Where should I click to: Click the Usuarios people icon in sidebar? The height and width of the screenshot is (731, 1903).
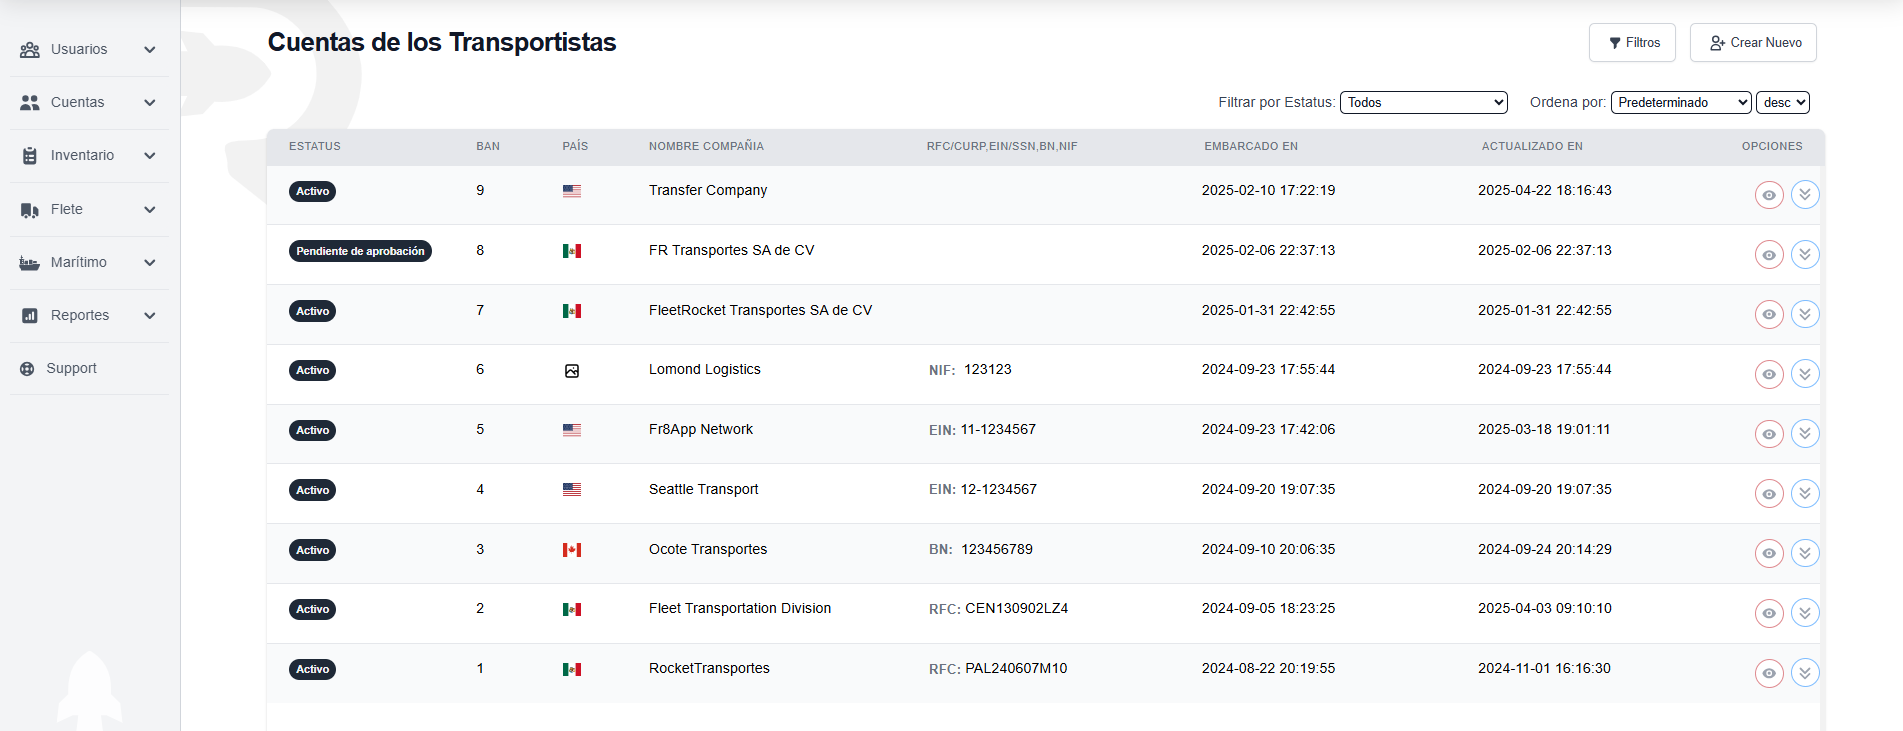(30, 50)
